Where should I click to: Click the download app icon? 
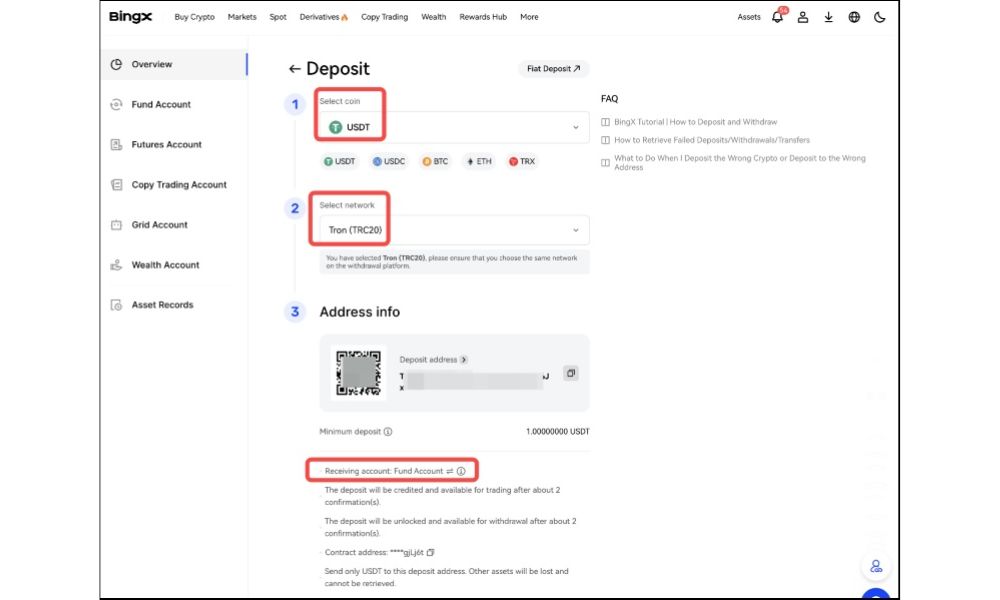tap(828, 17)
